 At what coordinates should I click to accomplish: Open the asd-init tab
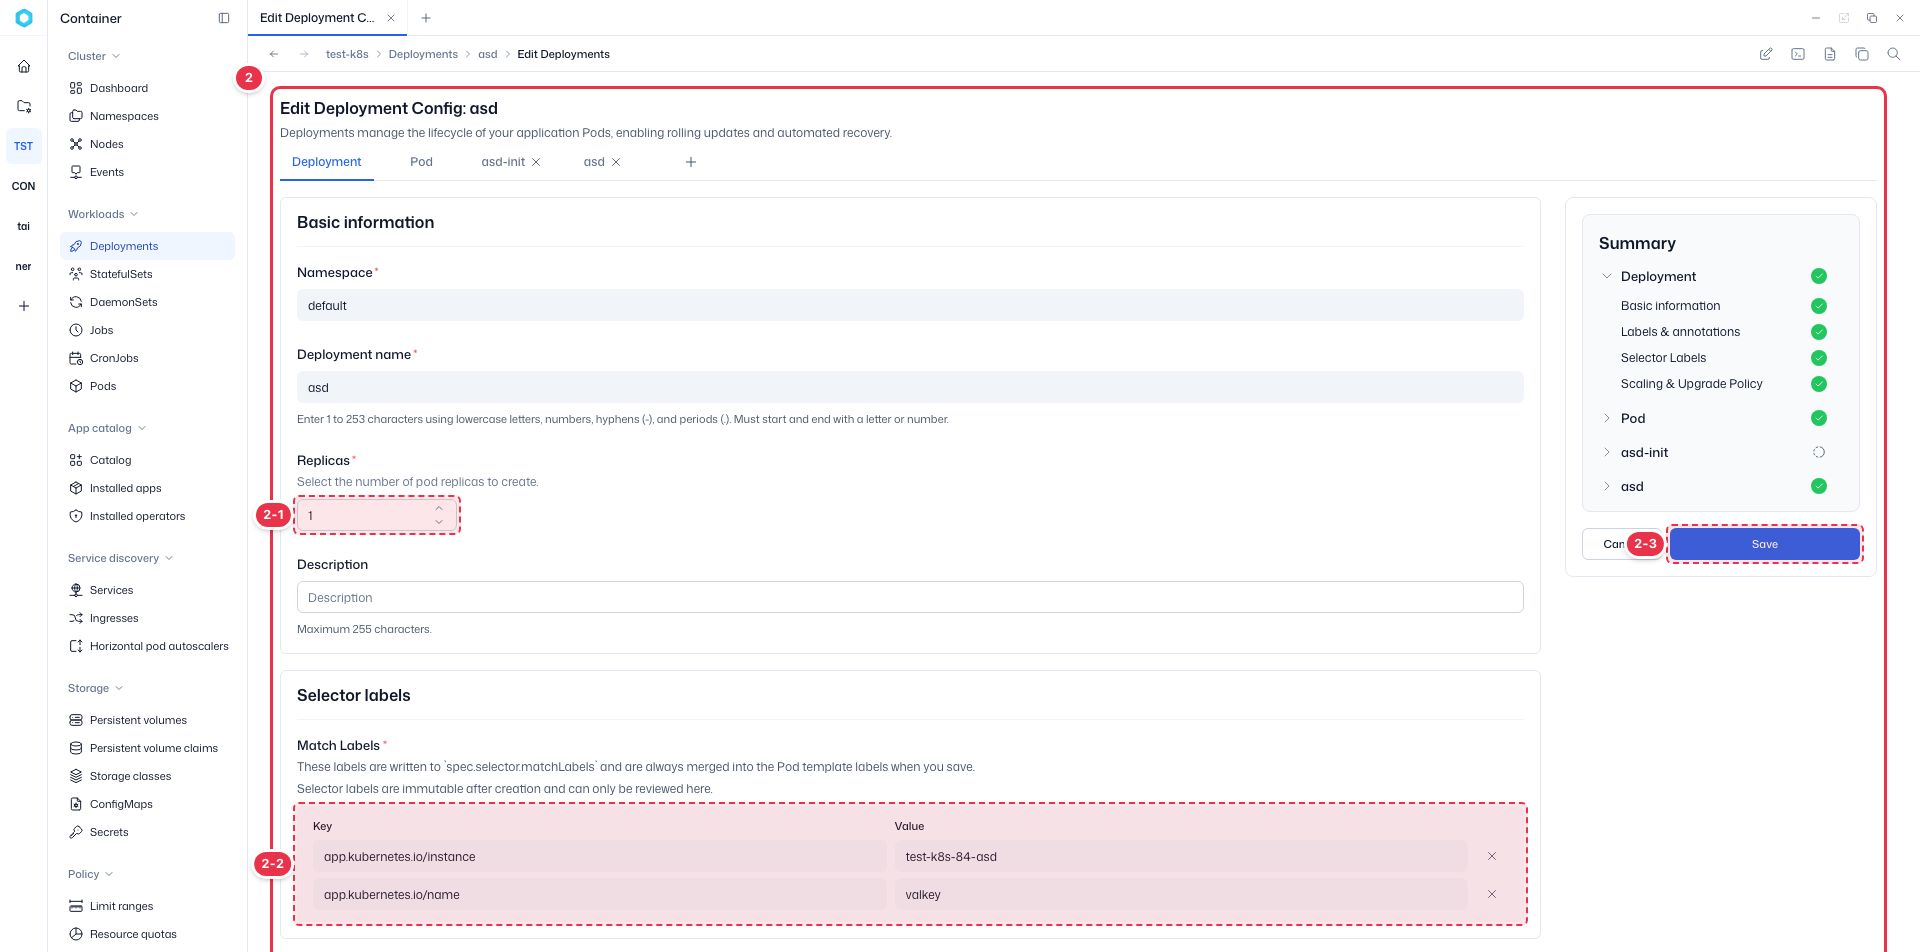click(x=503, y=162)
